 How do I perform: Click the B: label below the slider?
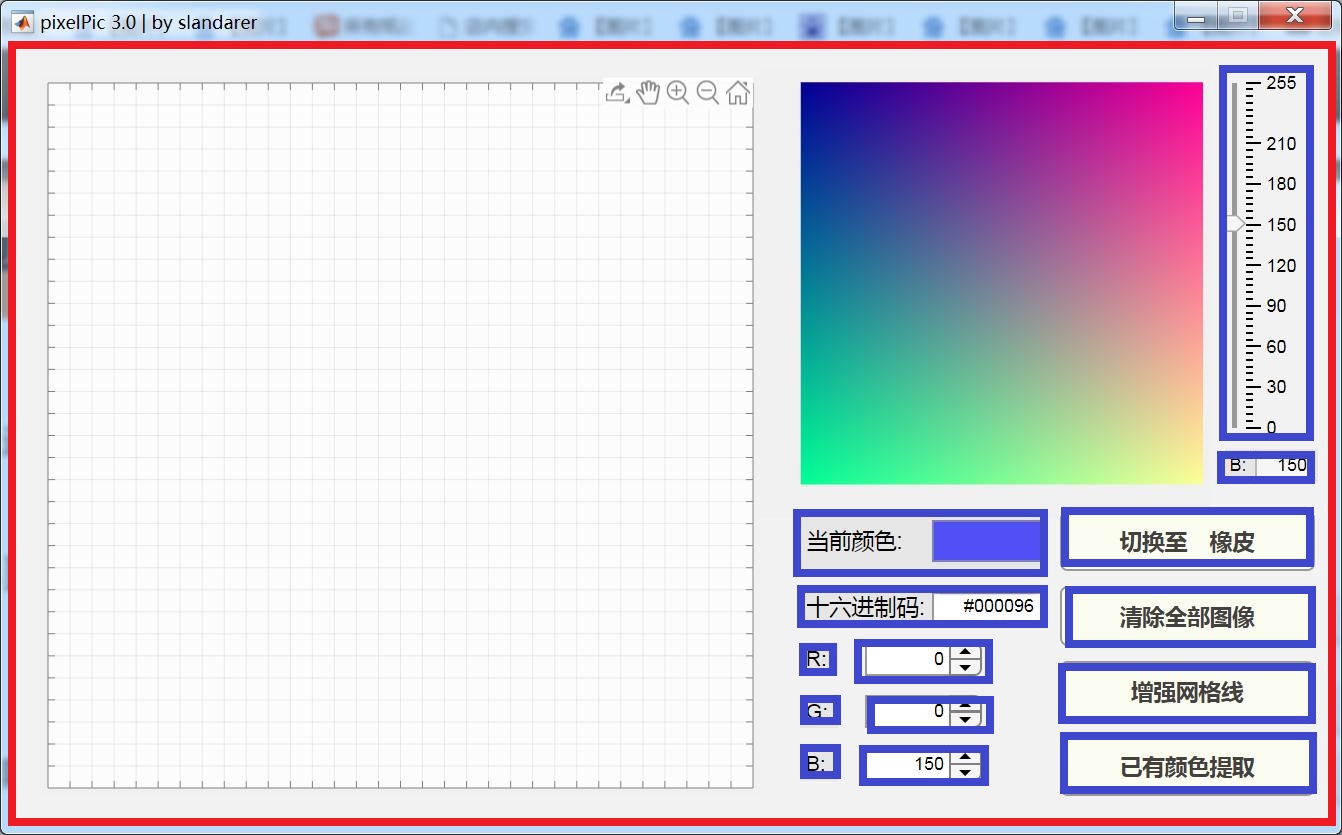coord(1238,465)
